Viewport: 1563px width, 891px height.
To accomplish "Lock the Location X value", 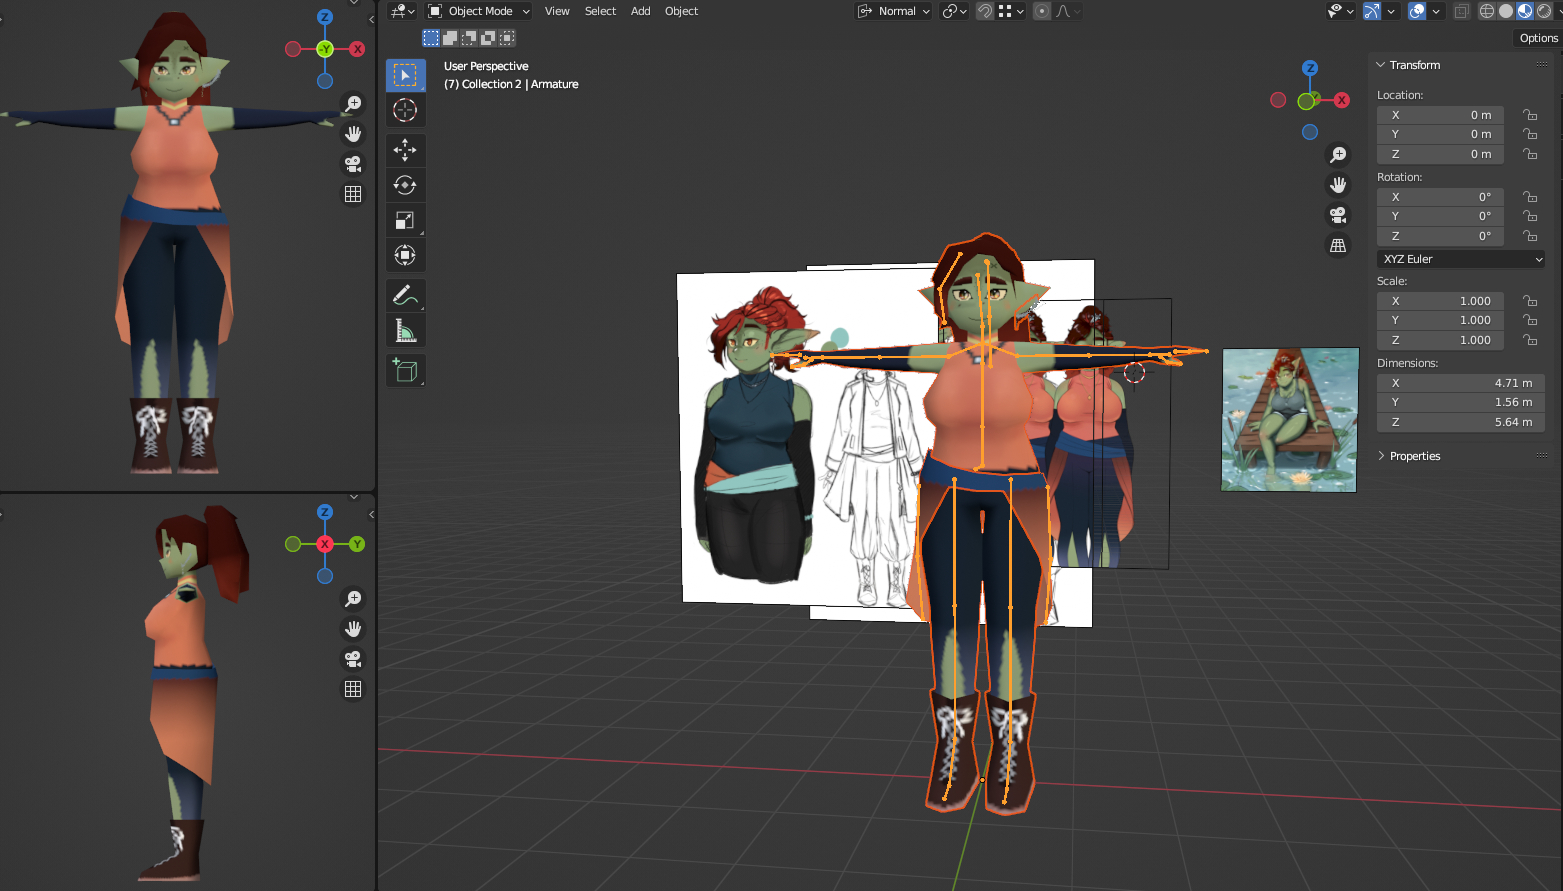I will 1530,115.
